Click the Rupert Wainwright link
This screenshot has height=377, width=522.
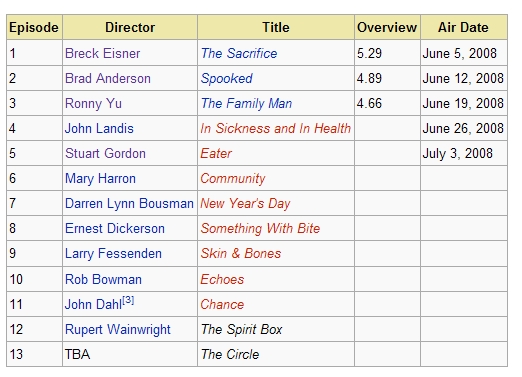118,330
